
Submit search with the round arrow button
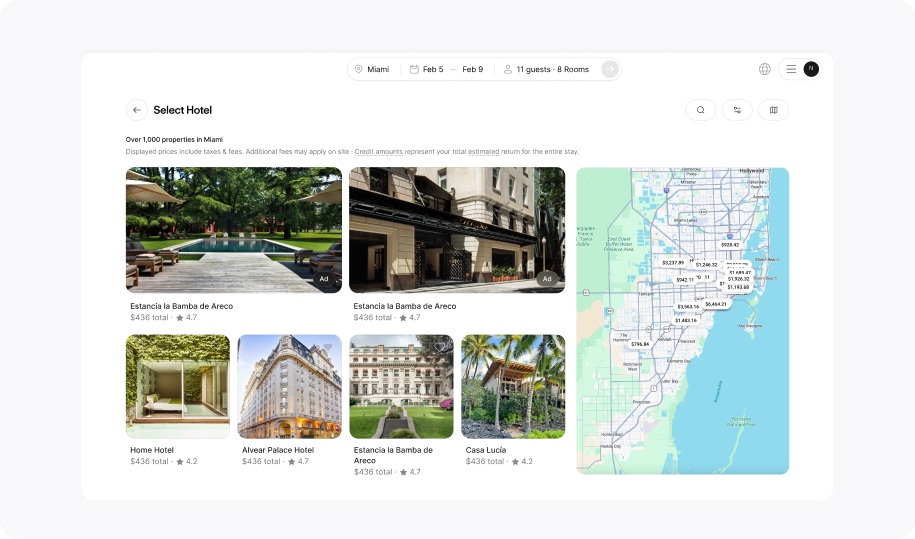[x=610, y=69]
